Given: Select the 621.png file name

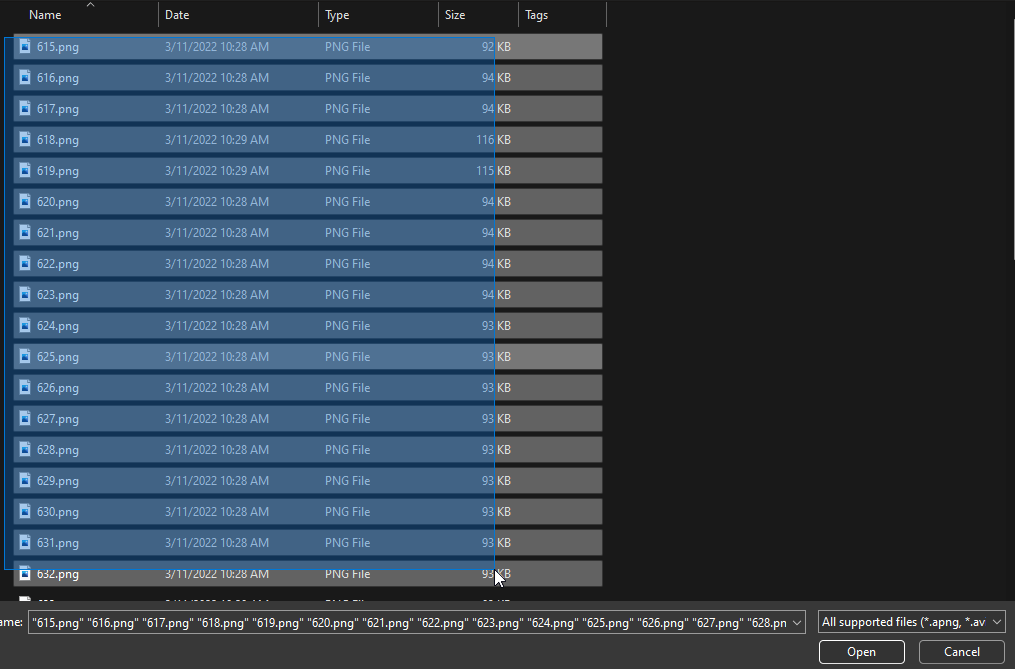Looking at the screenshot, I should [58, 232].
